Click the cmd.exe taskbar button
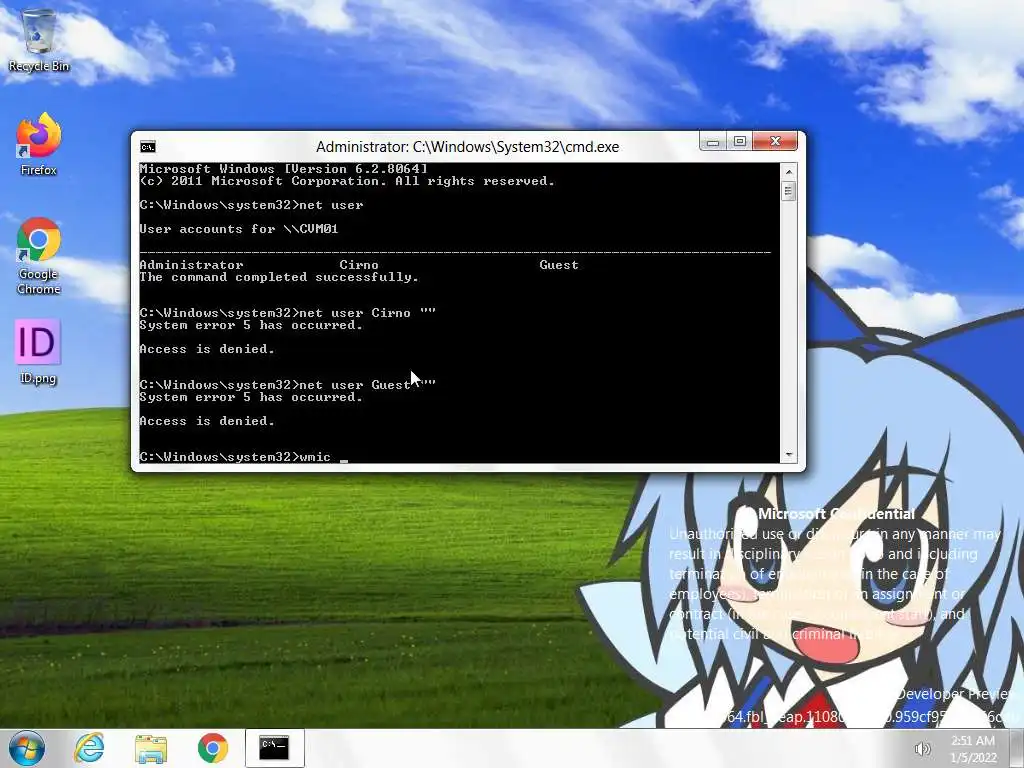Image resolution: width=1024 pixels, height=768 pixels. pyautogui.click(x=274, y=748)
